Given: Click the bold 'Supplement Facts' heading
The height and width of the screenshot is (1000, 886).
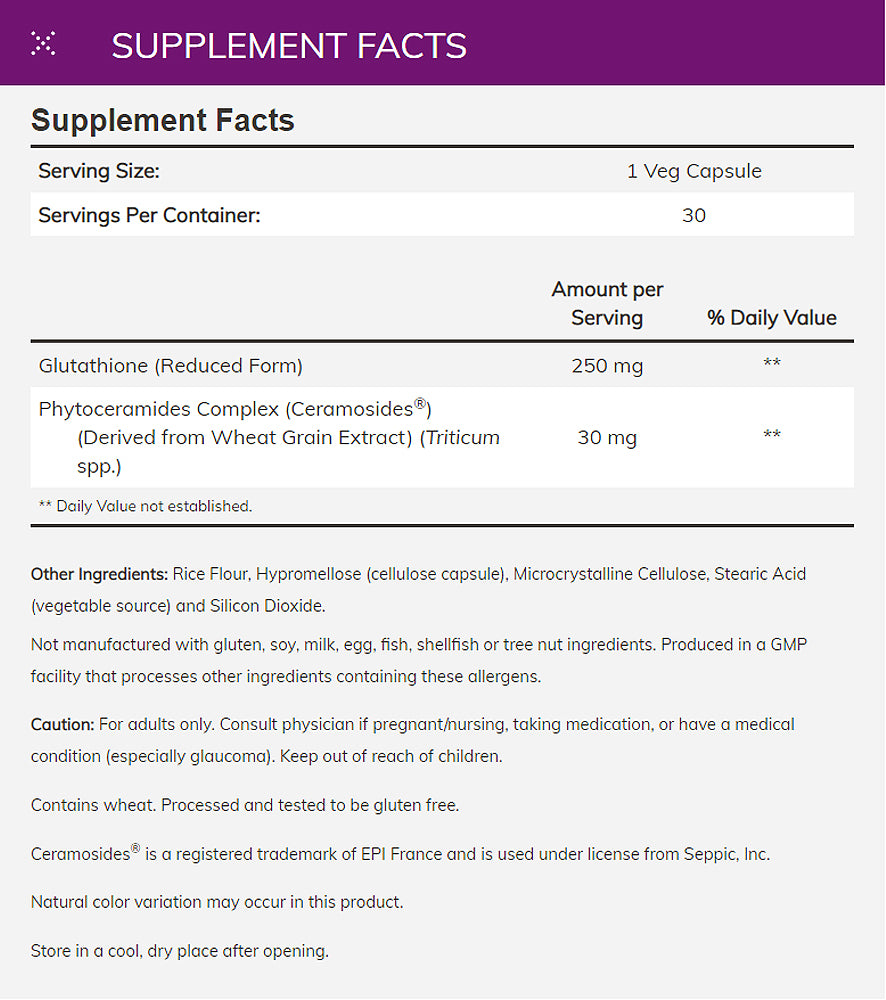Looking at the screenshot, I should [x=163, y=121].
